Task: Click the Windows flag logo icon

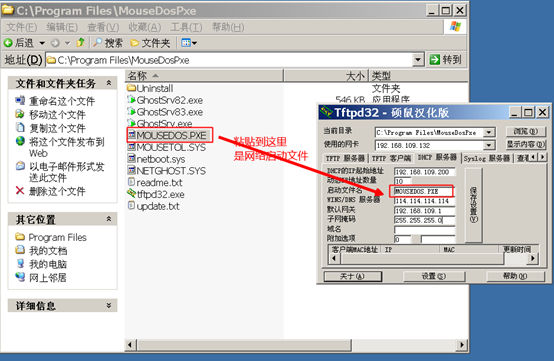Action: pos(455,27)
